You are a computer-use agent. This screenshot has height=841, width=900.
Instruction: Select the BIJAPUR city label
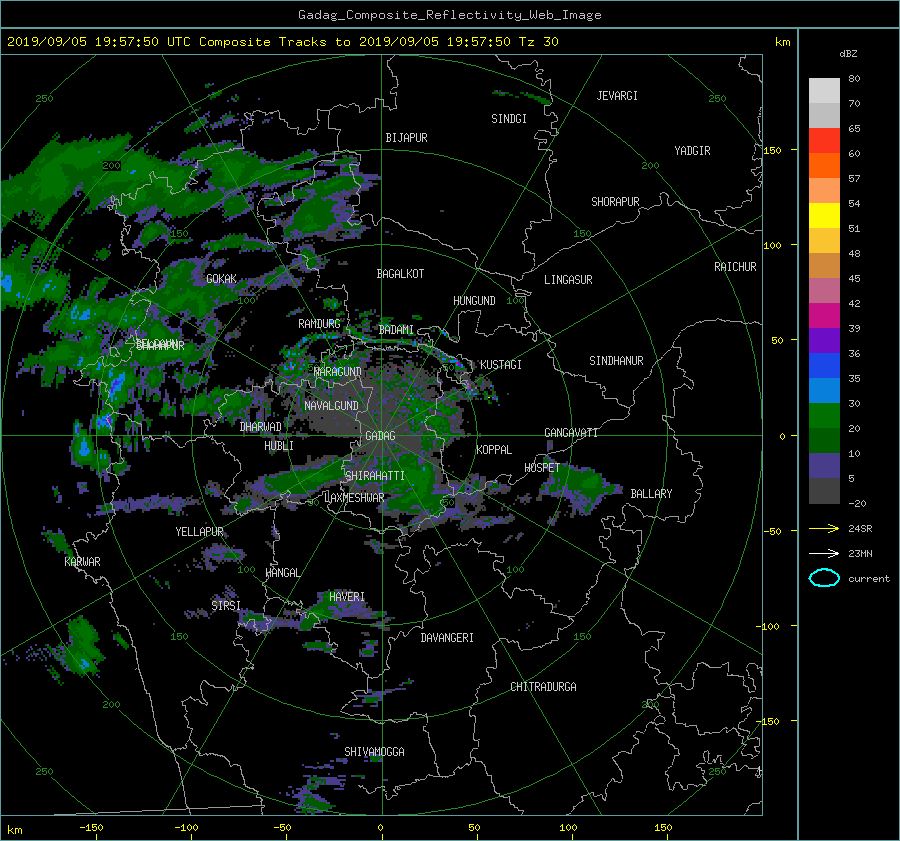click(x=406, y=138)
